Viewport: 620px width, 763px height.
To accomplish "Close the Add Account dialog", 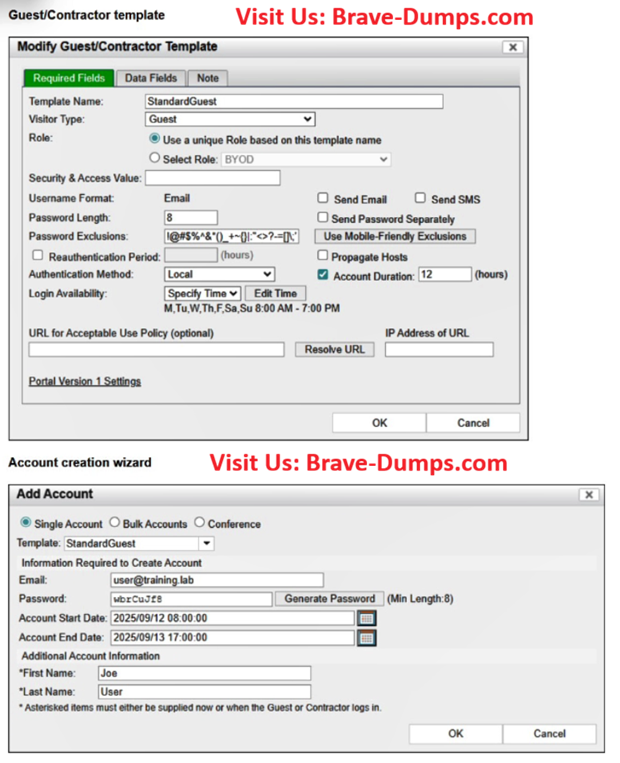I will click(589, 494).
